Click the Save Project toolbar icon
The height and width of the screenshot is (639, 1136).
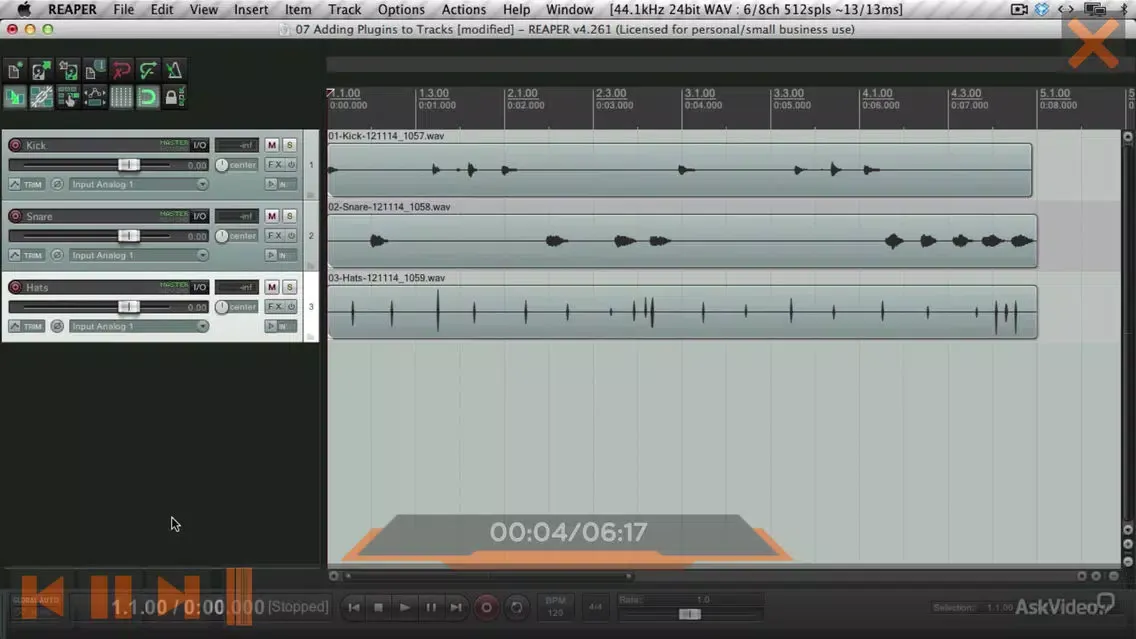[x=68, y=70]
